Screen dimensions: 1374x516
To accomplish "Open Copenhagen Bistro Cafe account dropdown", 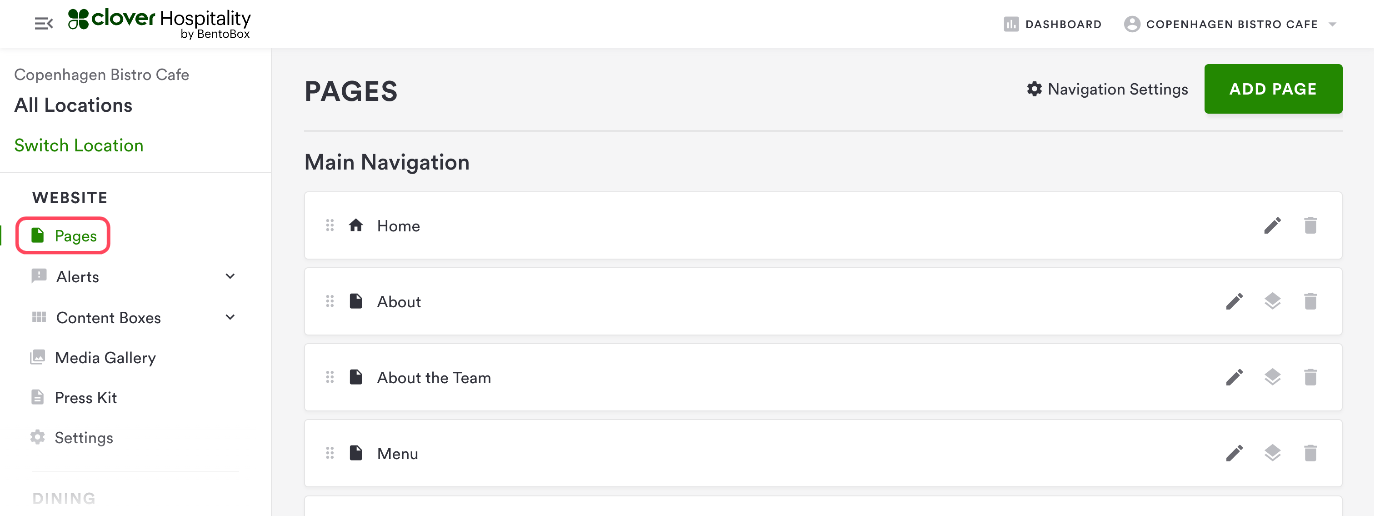I will tap(1231, 24).
